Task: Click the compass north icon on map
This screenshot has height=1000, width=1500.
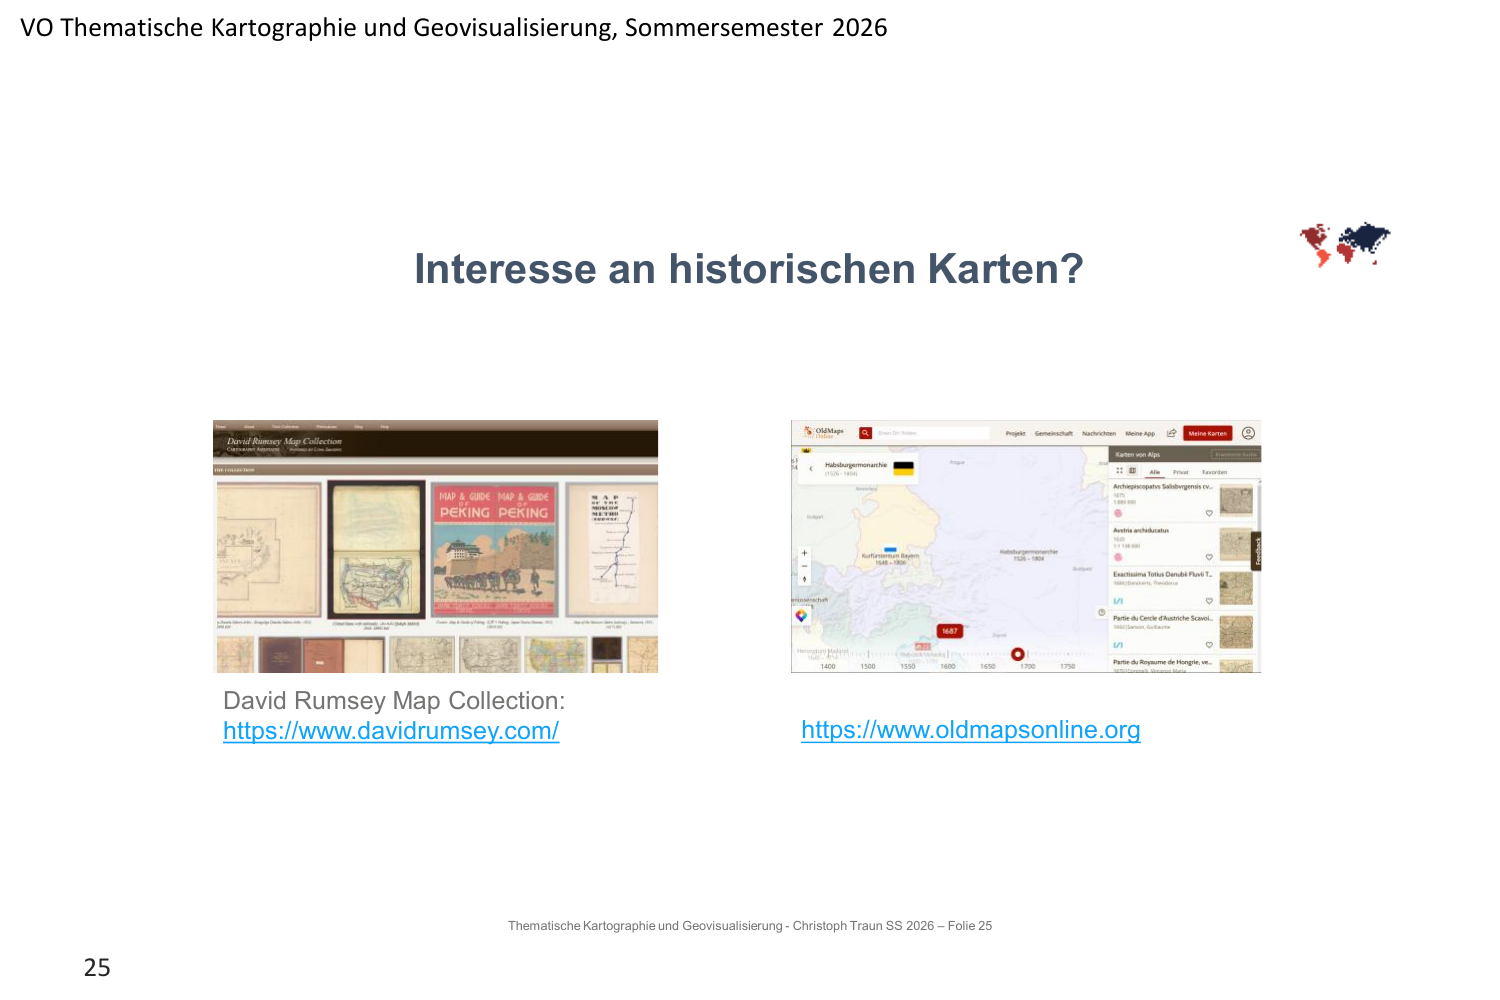Action: point(804,579)
